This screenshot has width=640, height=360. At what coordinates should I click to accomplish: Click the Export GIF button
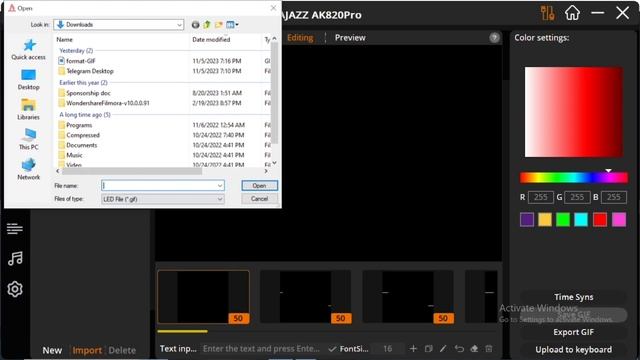(x=573, y=332)
